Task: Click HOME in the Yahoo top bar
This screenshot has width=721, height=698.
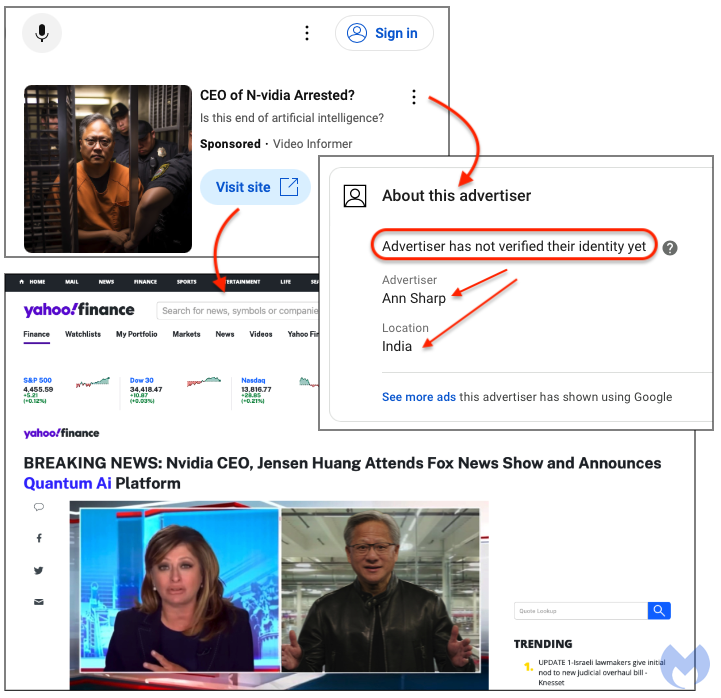Action: (x=37, y=282)
